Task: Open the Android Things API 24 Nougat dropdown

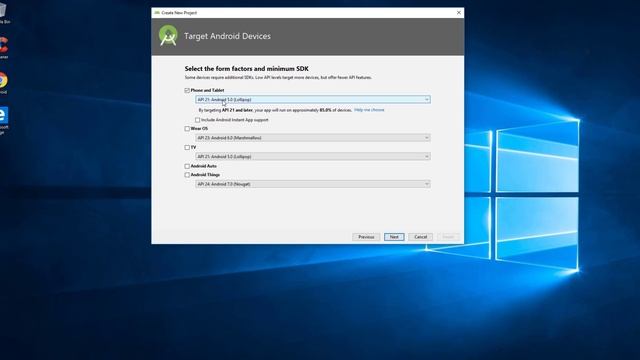Action: tap(313, 184)
